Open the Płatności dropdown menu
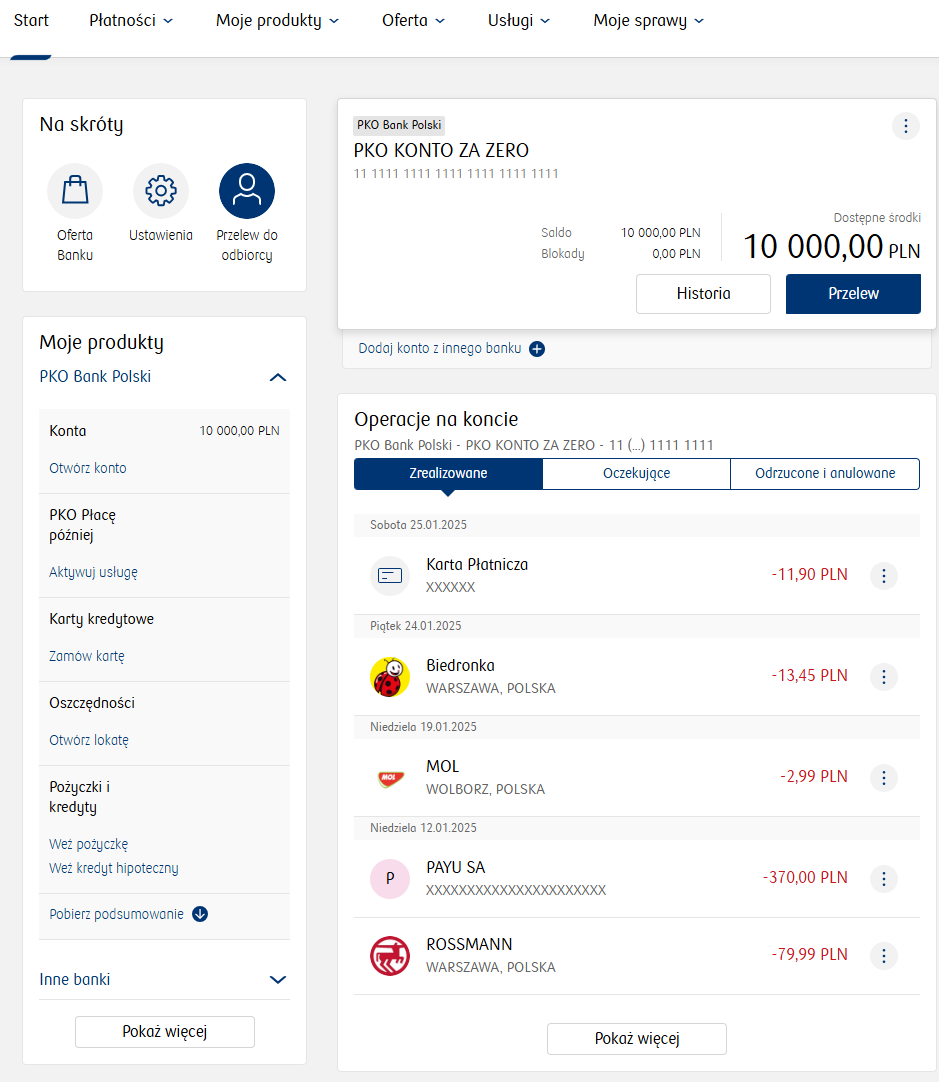 coord(131,21)
